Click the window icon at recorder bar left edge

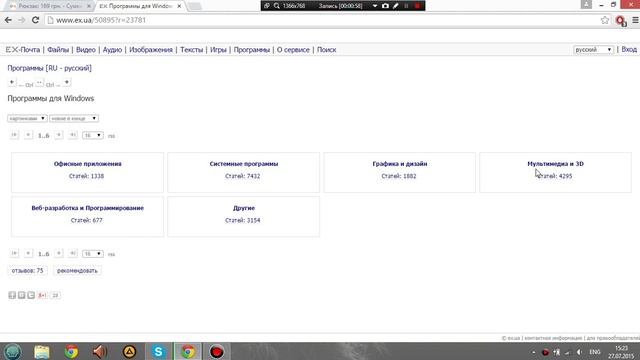pyautogui.click(x=267, y=6)
